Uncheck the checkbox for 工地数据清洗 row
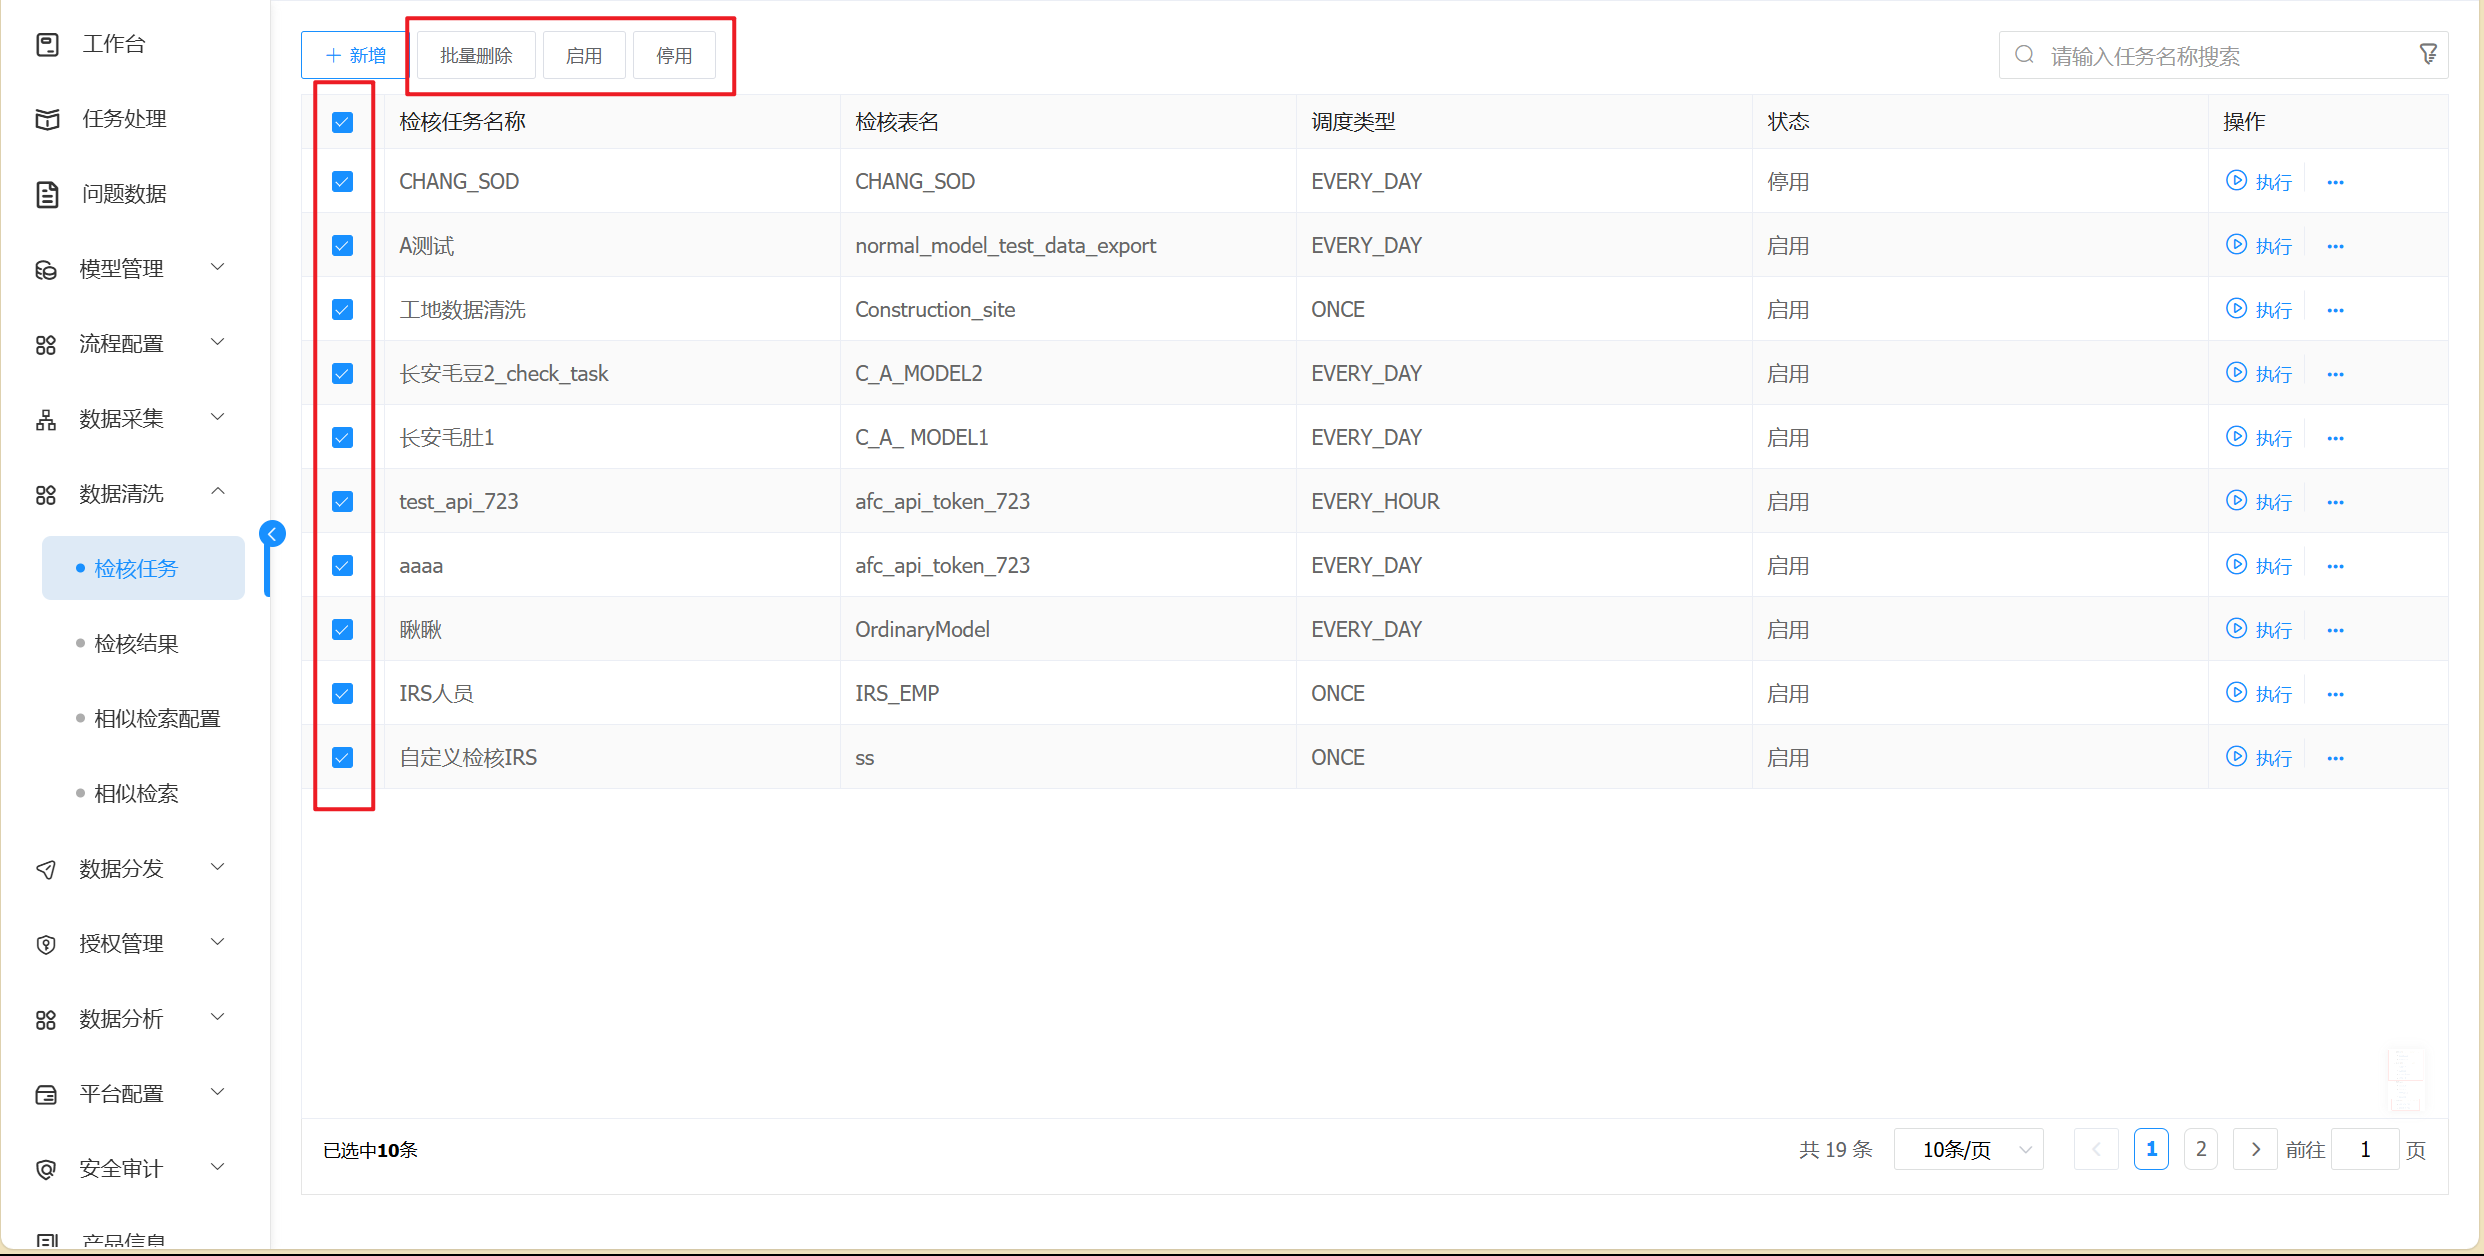The width and height of the screenshot is (2484, 1256). pos(342,309)
